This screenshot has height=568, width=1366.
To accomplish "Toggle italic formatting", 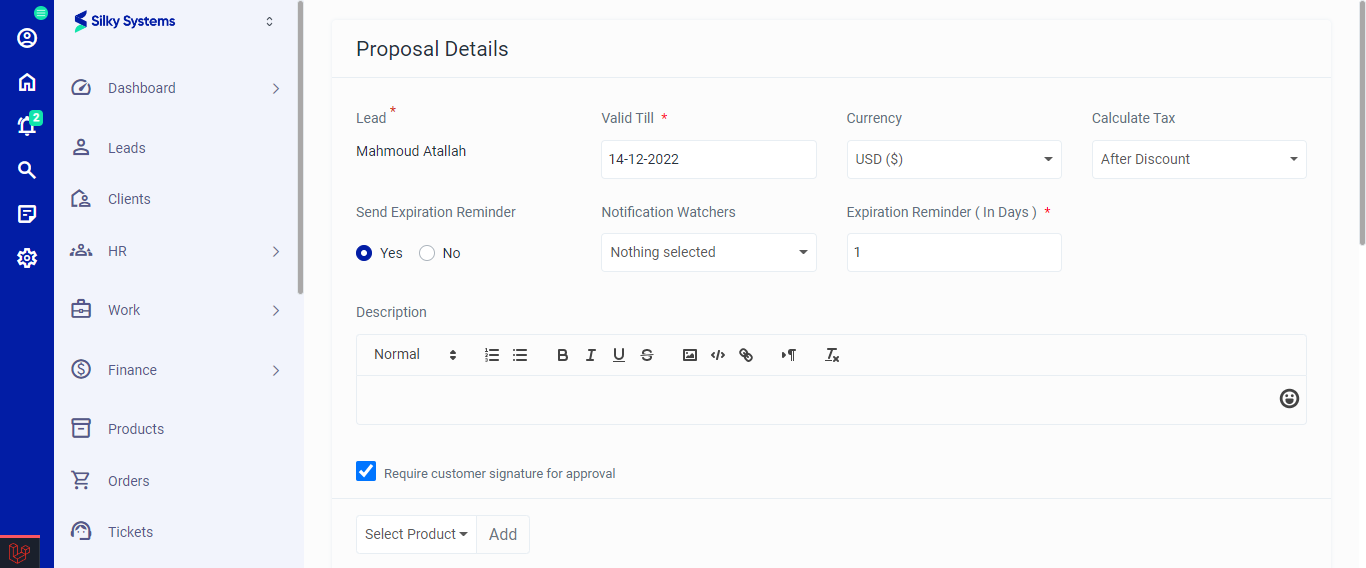I will 591,355.
